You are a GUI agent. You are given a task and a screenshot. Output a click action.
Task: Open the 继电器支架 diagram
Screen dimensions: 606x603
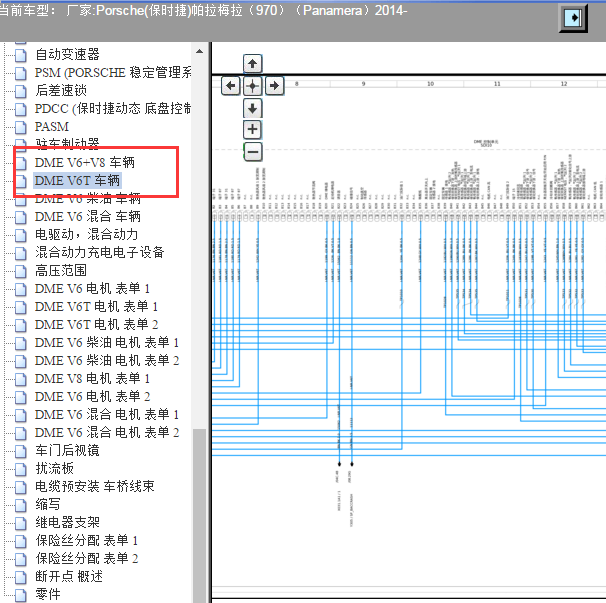pos(68,522)
